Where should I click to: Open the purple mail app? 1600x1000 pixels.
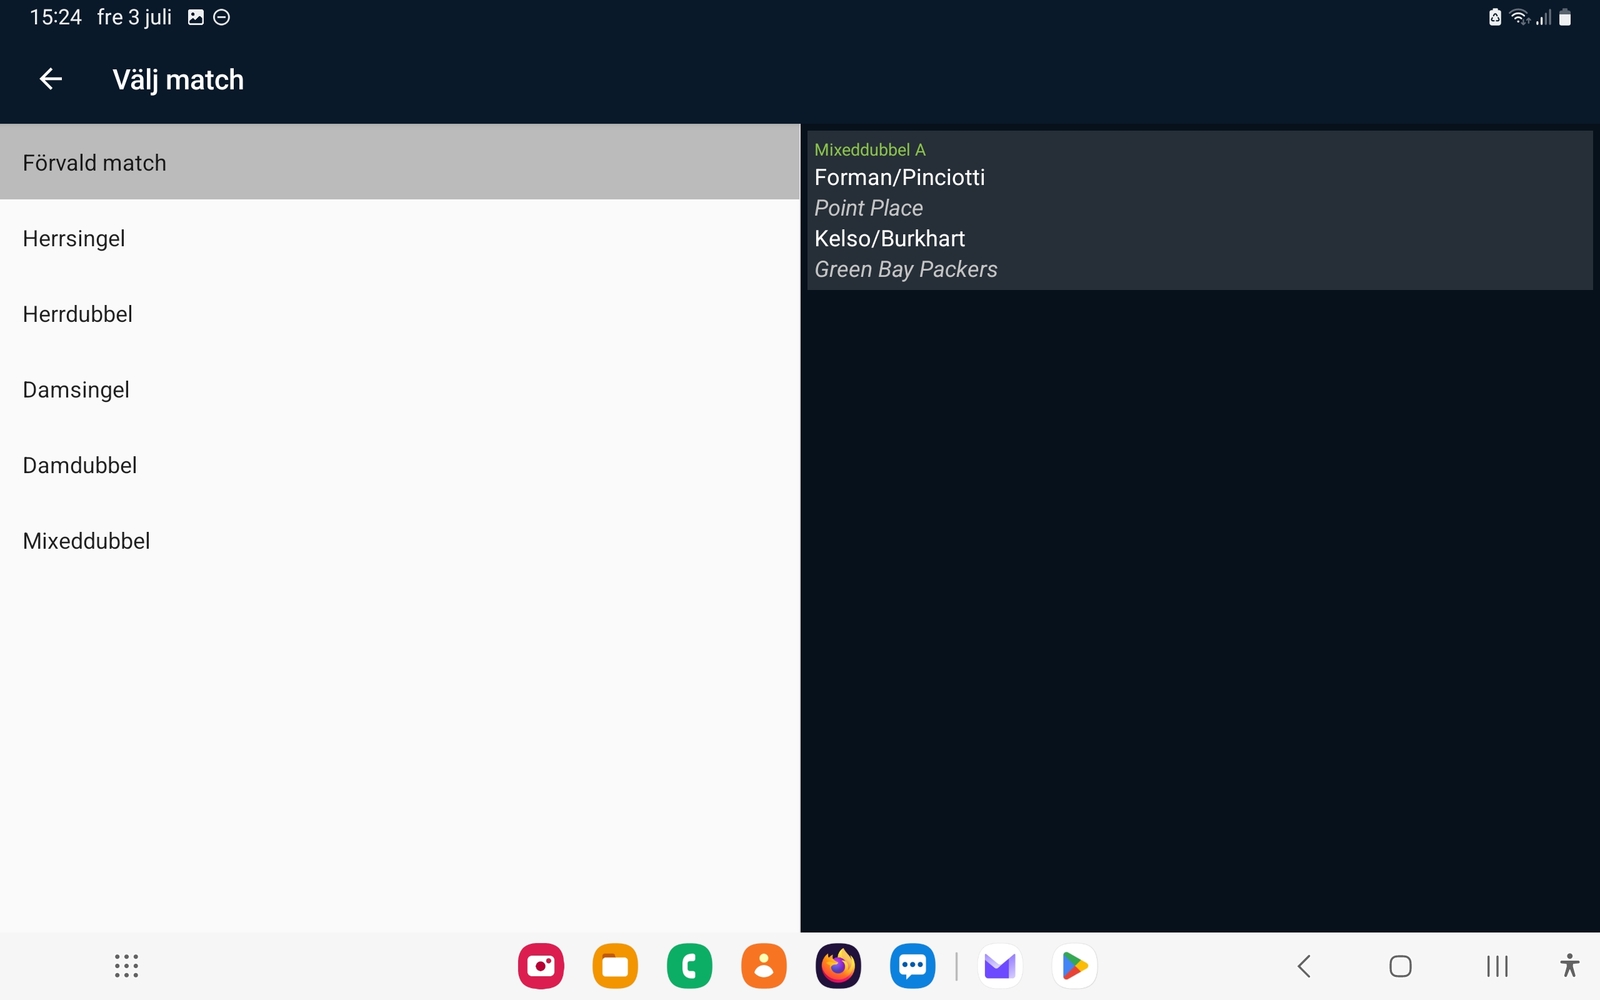click(1000, 966)
